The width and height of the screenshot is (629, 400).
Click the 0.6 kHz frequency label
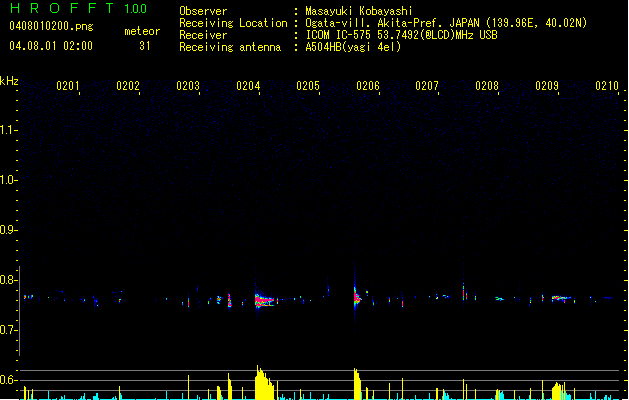point(8,380)
